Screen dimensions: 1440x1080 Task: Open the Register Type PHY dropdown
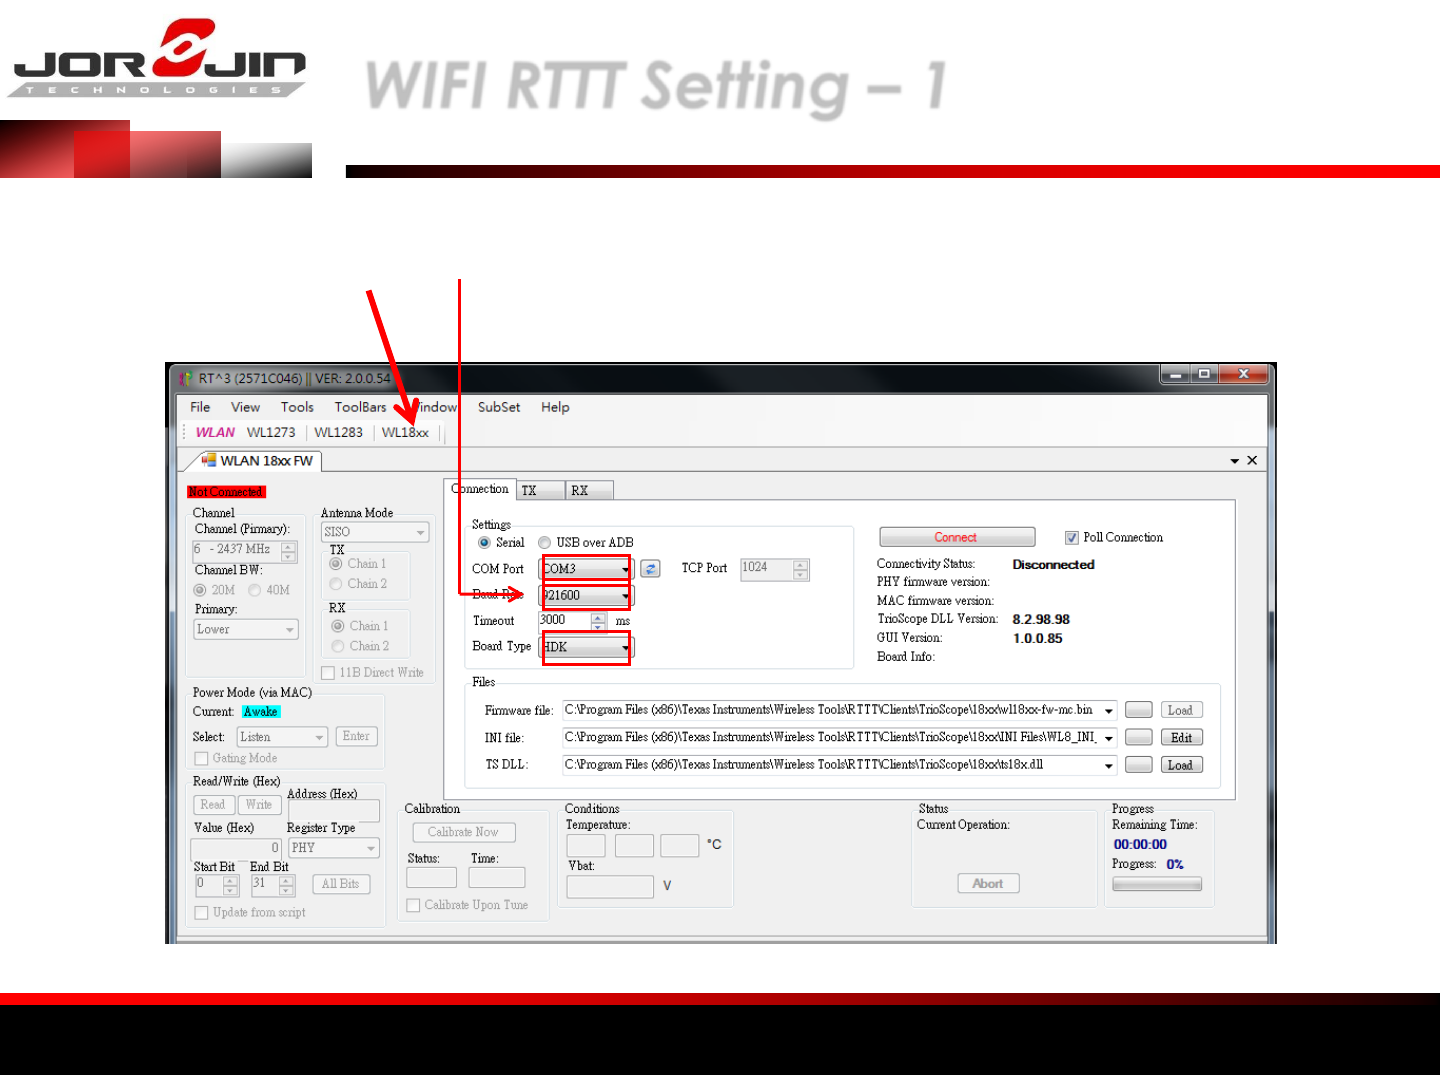coord(334,847)
